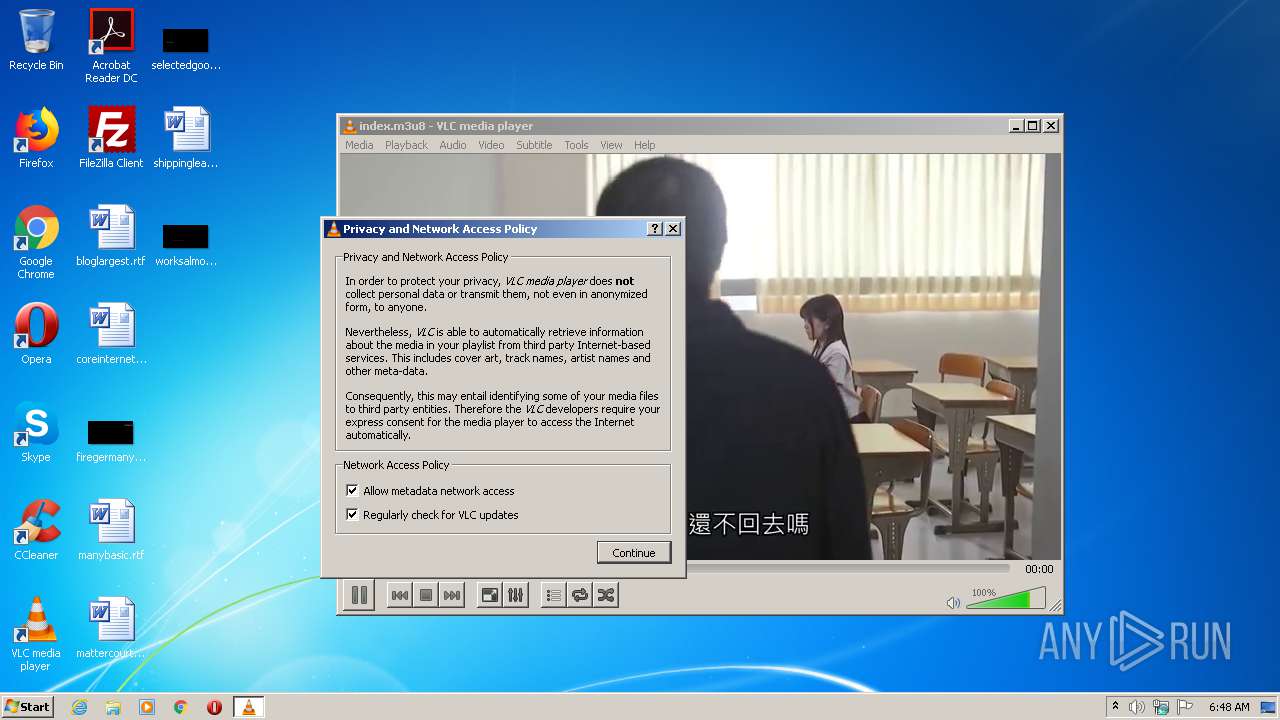This screenshot has width=1280, height=720.
Task: Adjust the VLC volume slider
Action: [1005, 598]
